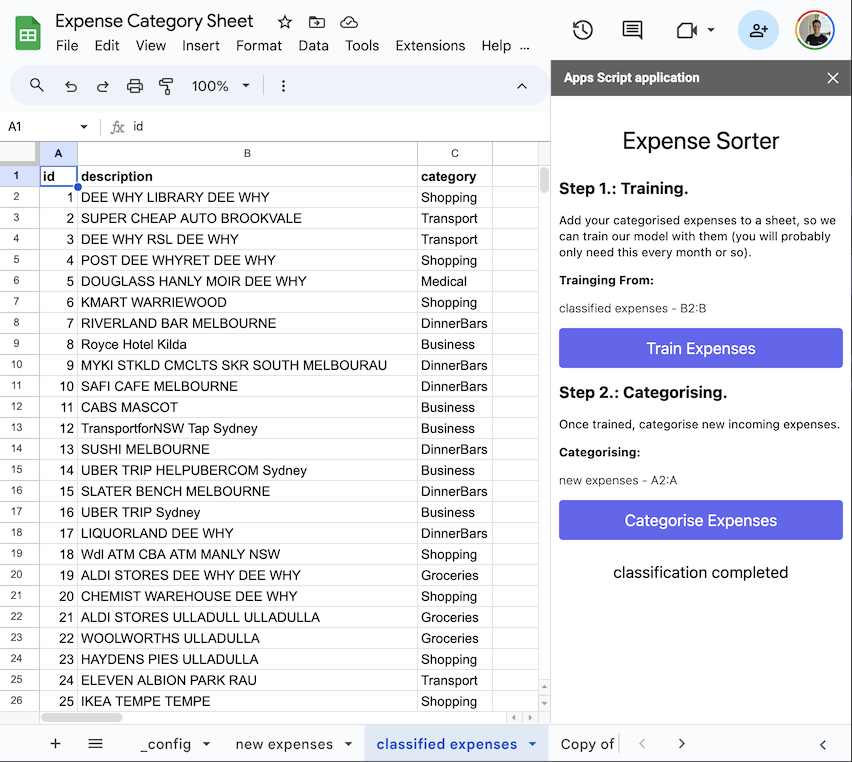Select cell CABS MASCOT
This screenshot has height=762, width=852.
[247, 407]
